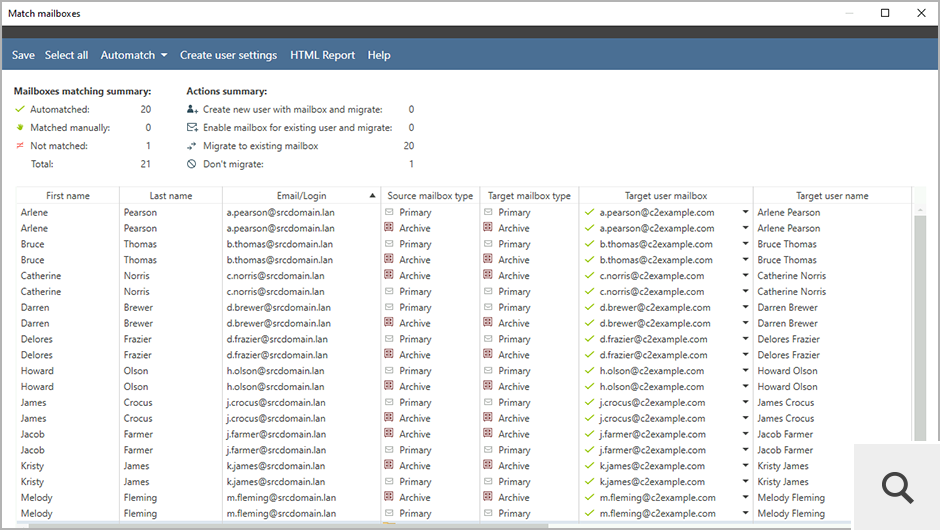The image size is (940, 530).
Task: Click Save in the toolbar
Action: point(23,55)
